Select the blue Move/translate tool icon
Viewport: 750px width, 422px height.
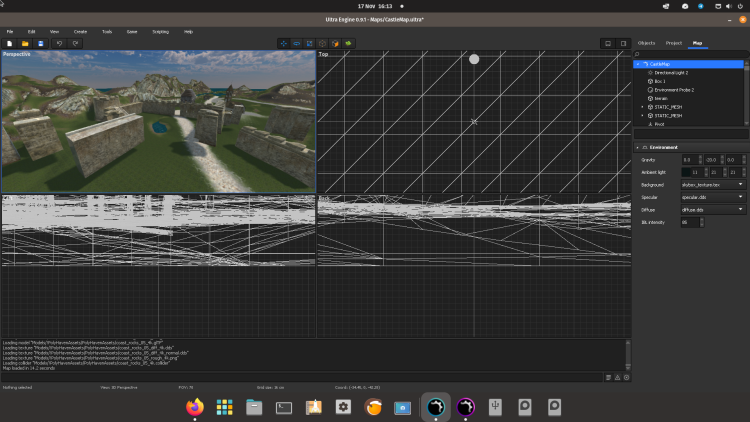[x=284, y=44]
